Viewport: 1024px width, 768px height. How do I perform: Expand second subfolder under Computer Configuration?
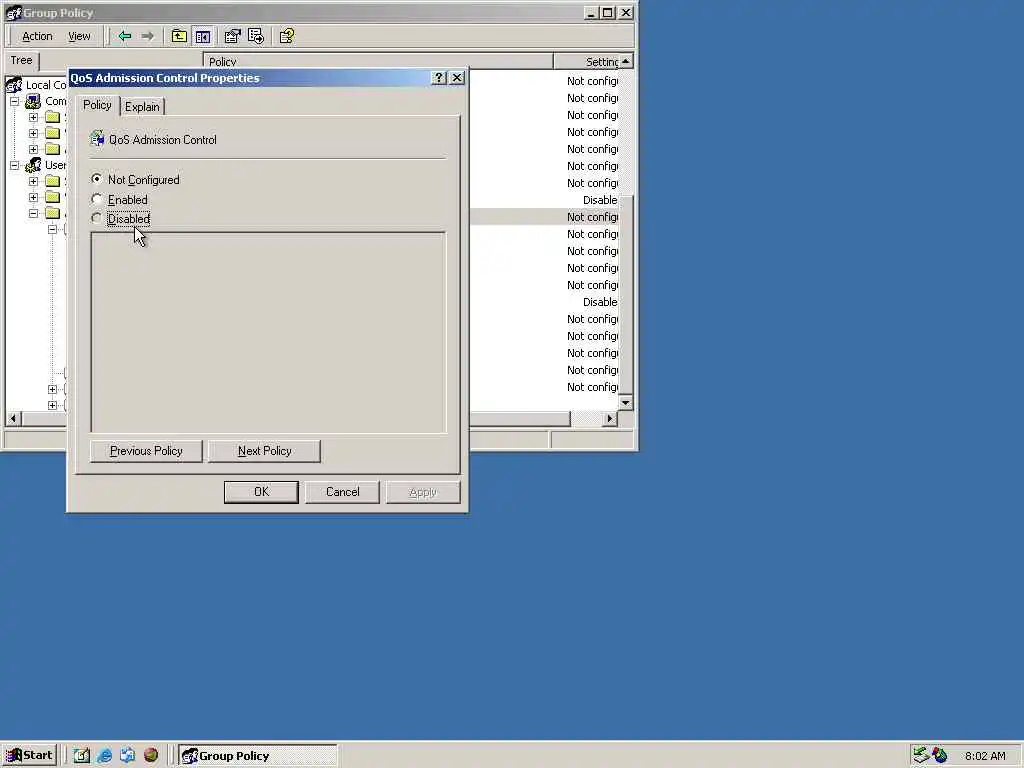33,133
